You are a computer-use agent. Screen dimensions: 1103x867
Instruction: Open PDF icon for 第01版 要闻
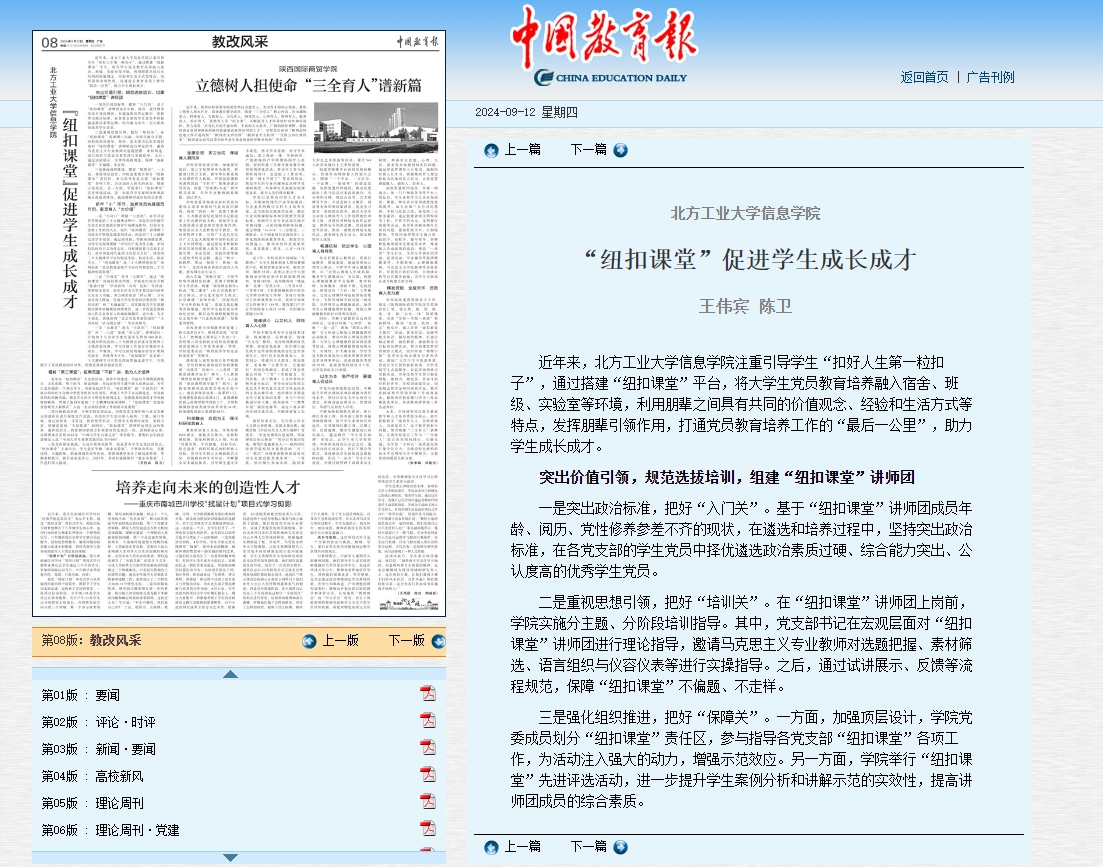[428, 694]
